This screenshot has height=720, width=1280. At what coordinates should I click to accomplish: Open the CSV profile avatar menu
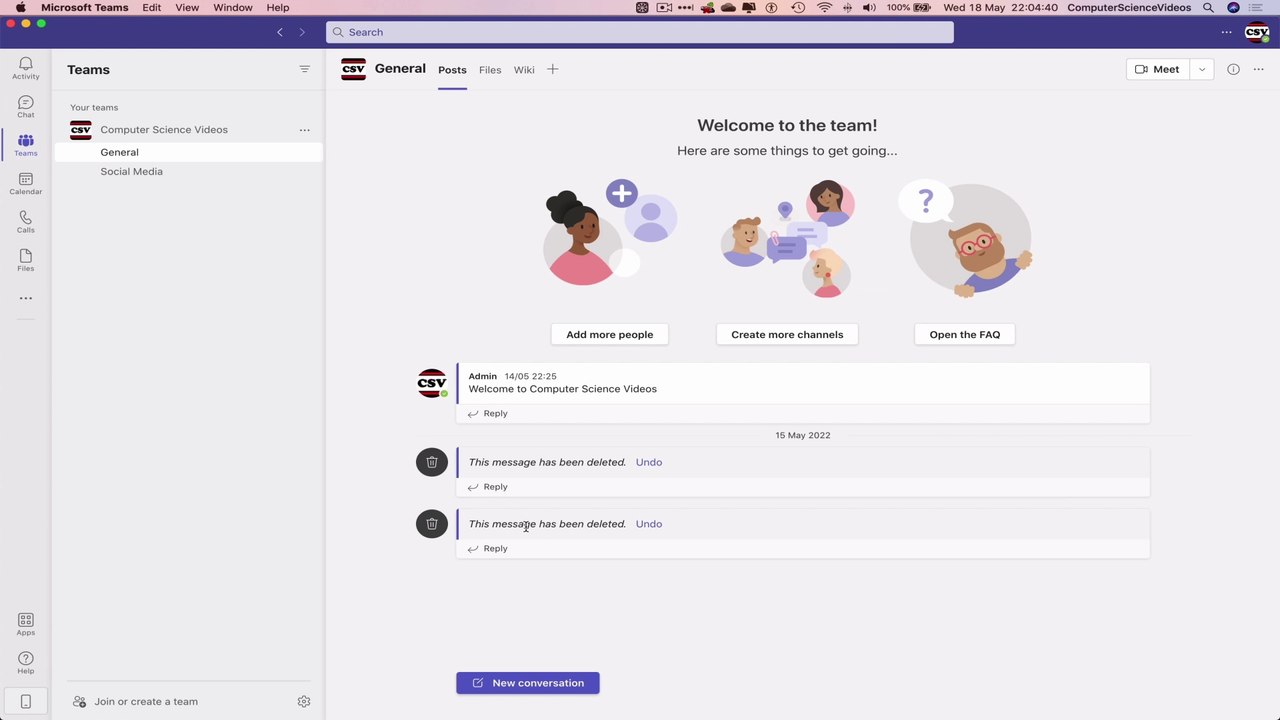[x=1257, y=32]
